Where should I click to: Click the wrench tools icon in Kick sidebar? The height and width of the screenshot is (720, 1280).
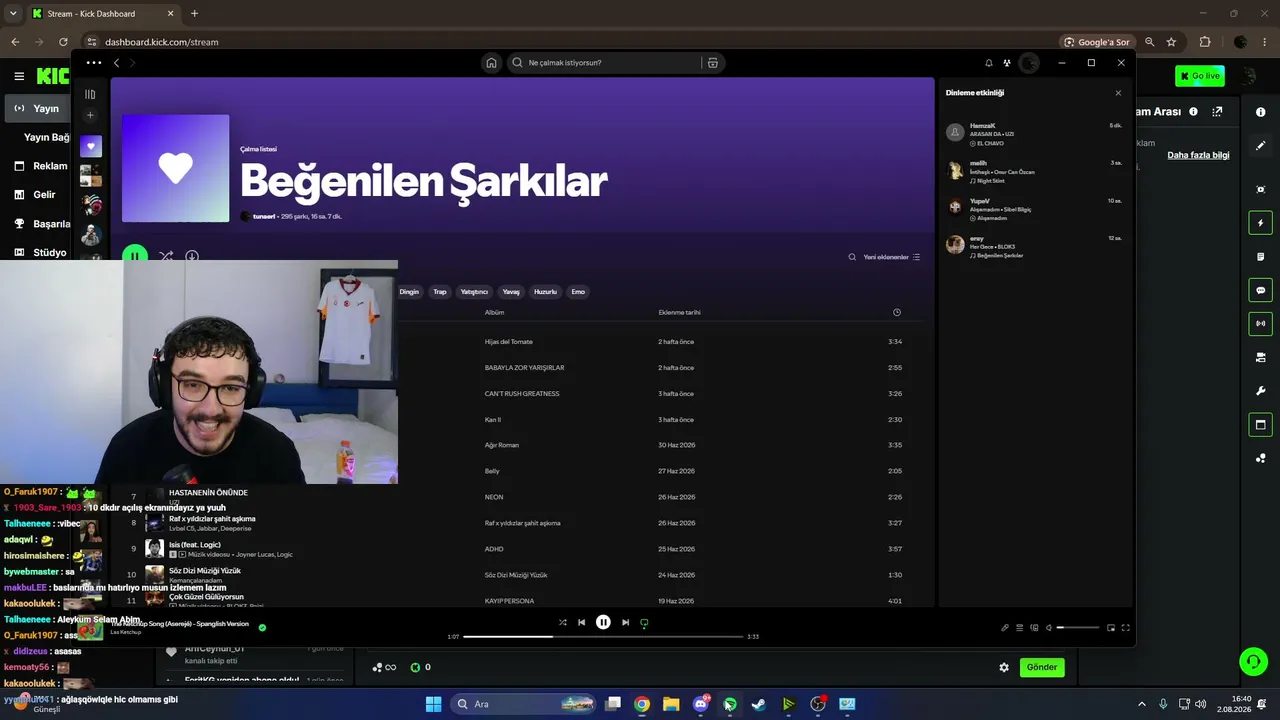[1261, 391]
